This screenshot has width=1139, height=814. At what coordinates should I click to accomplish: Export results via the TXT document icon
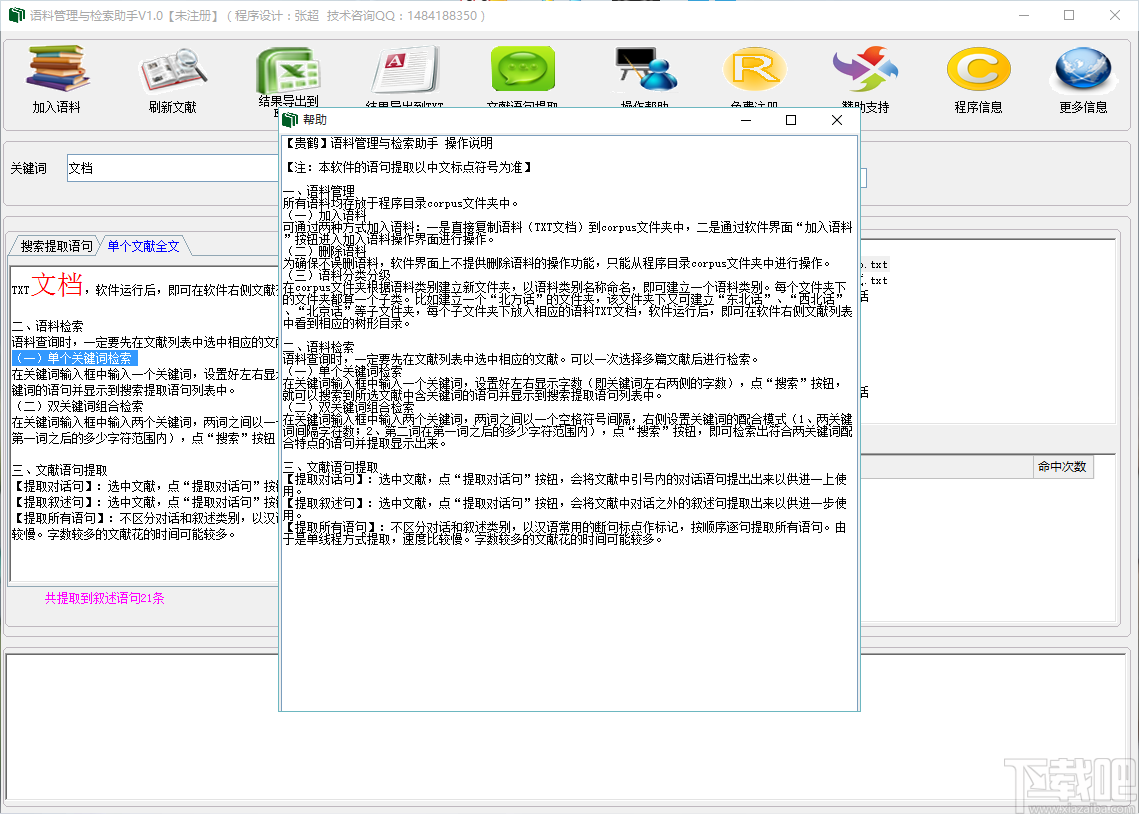(x=405, y=70)
